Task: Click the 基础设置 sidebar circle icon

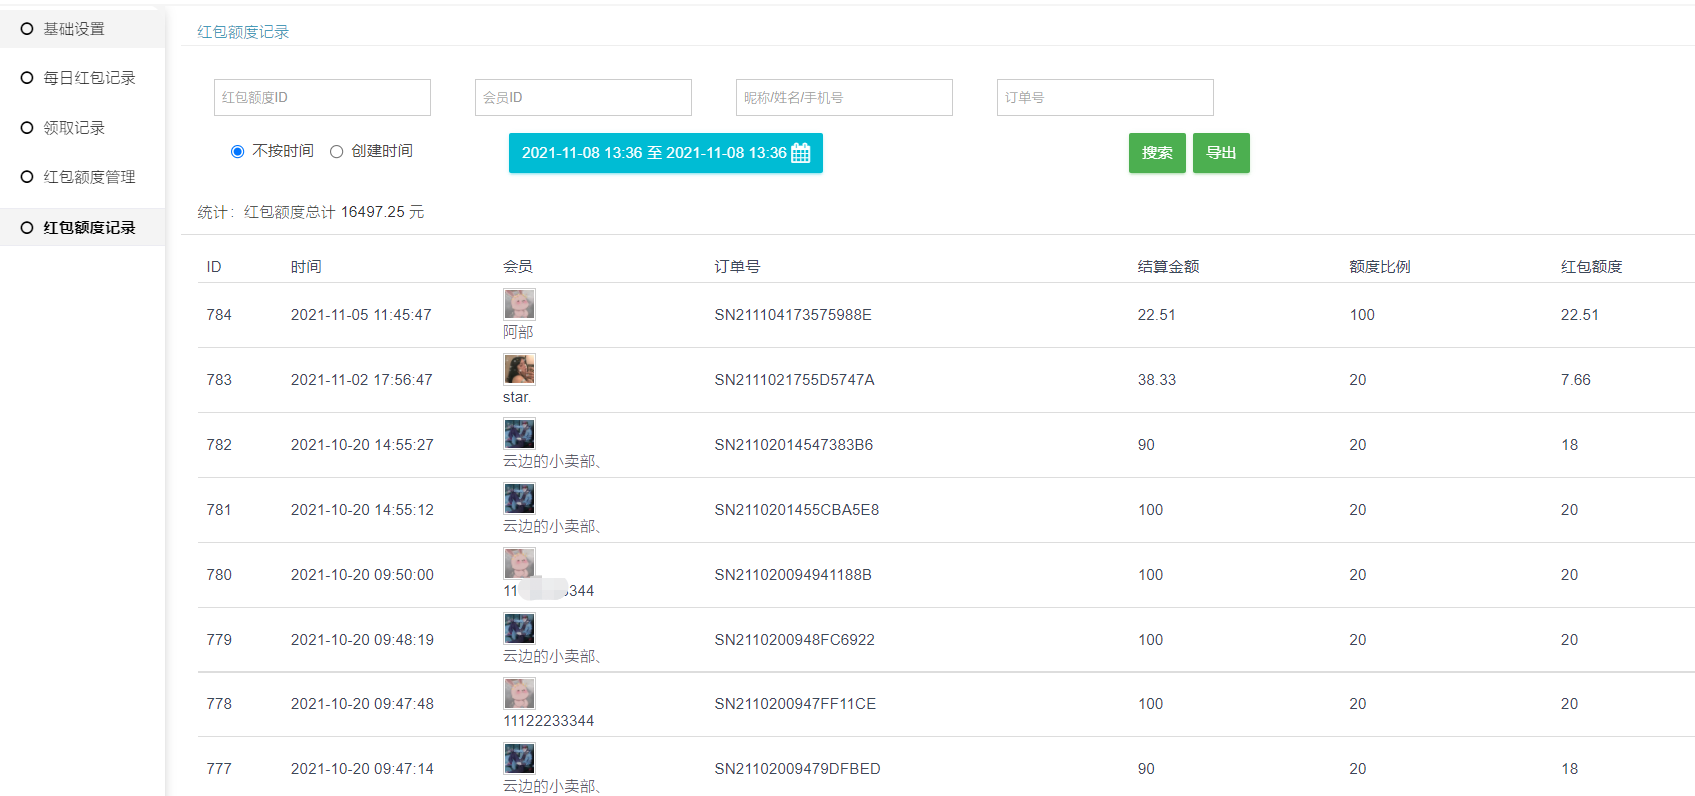Action: [27, 29]
